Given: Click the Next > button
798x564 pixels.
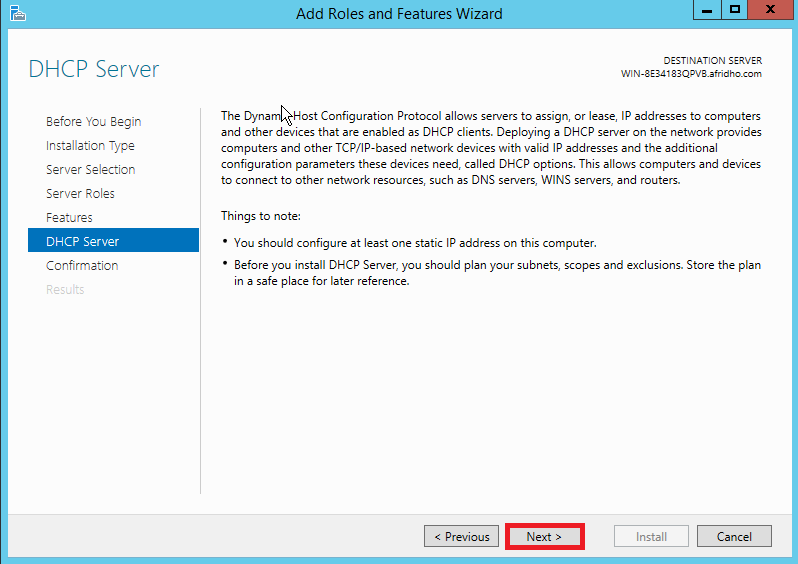Looking at the screenshot, I should pos(544,537).
